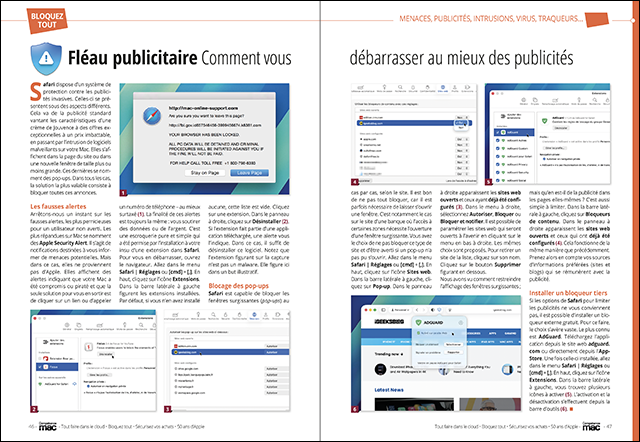Click the orange BLOQUEZ TOUT badge
This screenshot has height=442, width=640.
point(47,20)
